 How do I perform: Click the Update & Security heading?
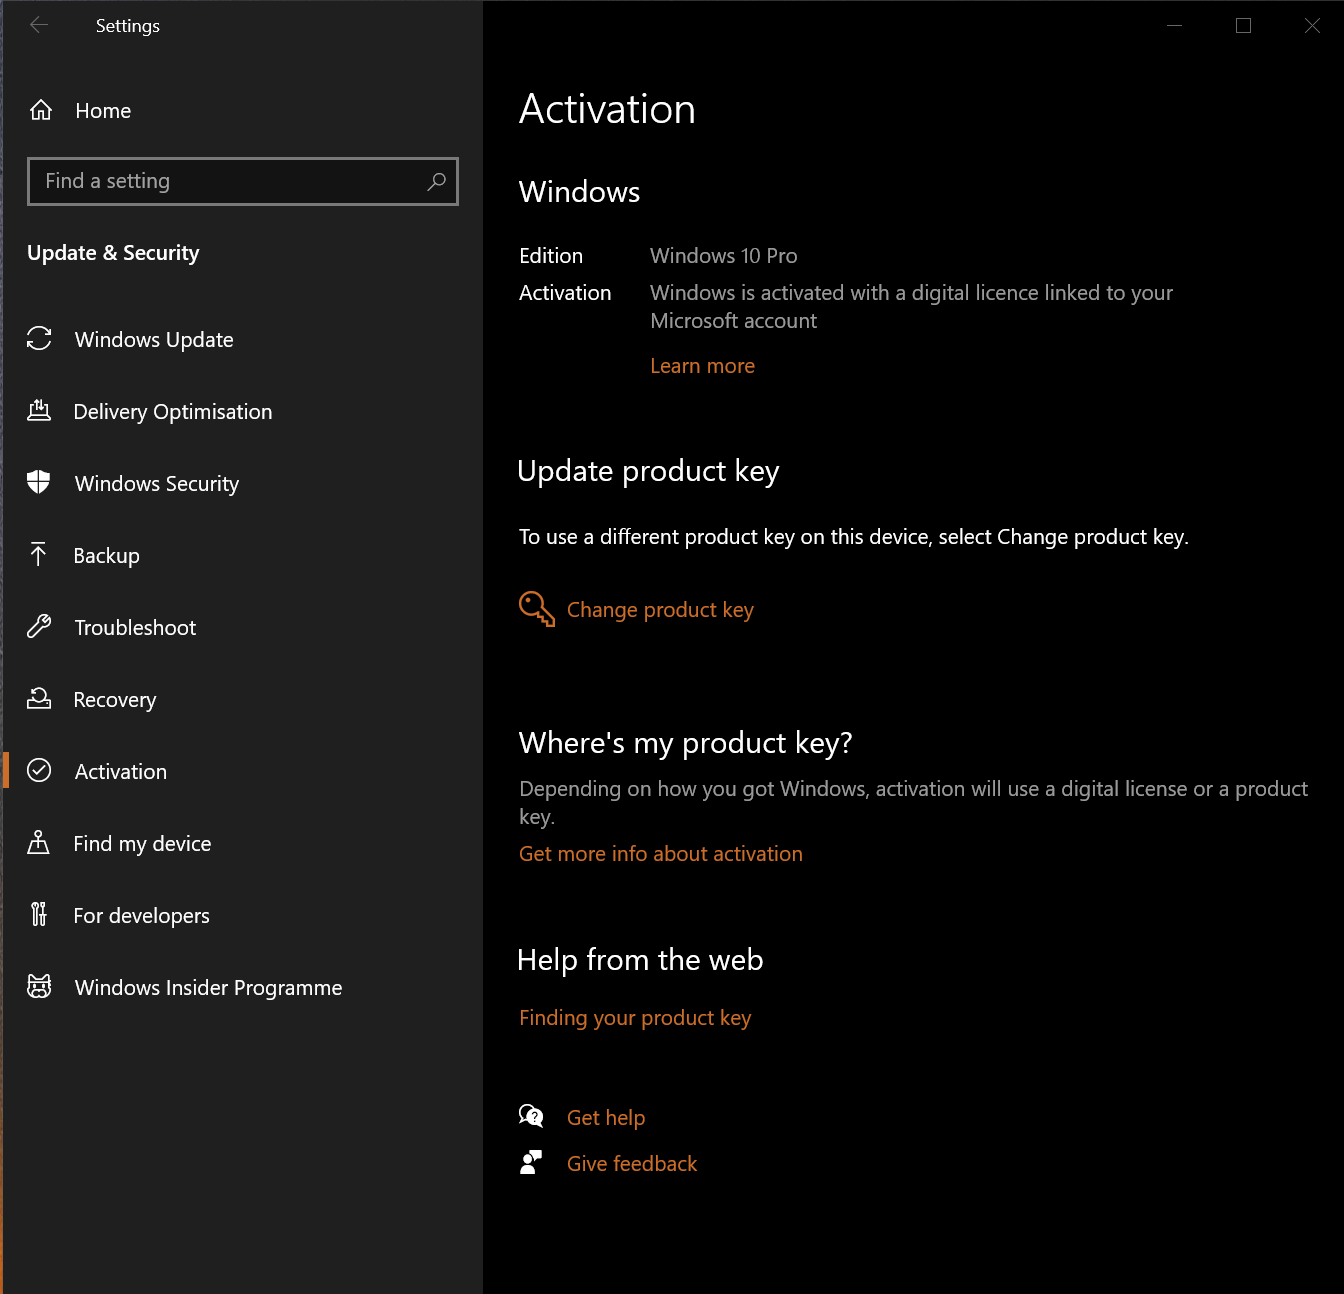point(113,253)
